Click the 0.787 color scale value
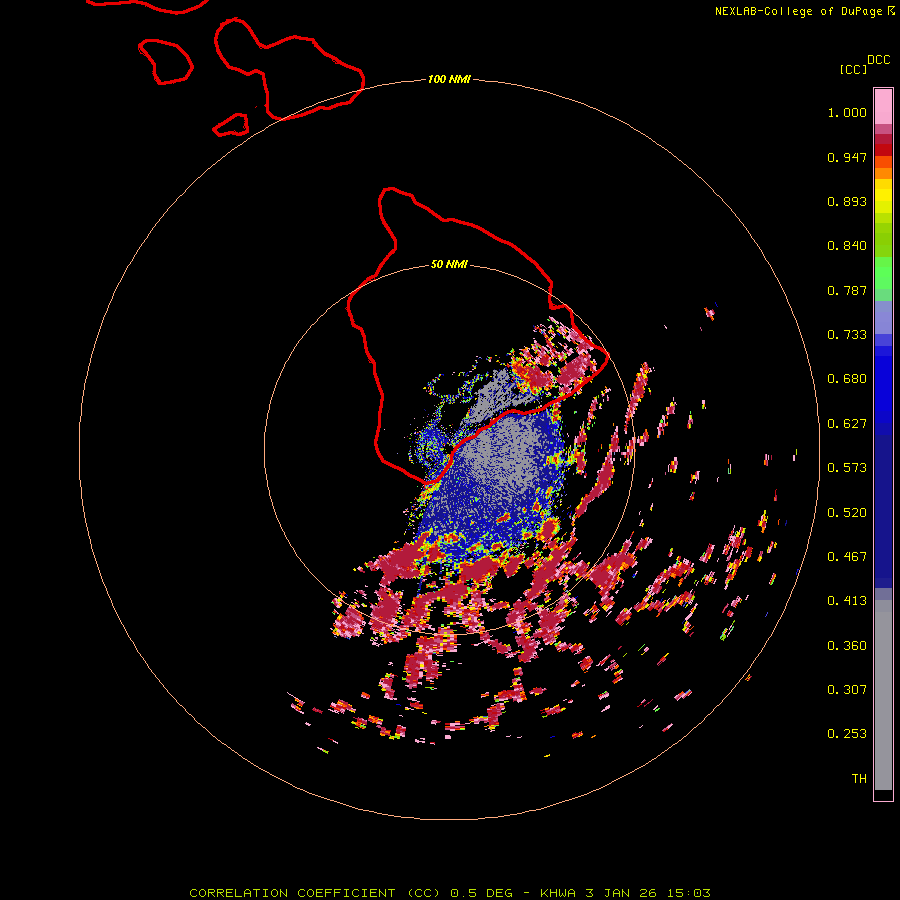This screenshot has width=900, height=900. tap(847, 290)
